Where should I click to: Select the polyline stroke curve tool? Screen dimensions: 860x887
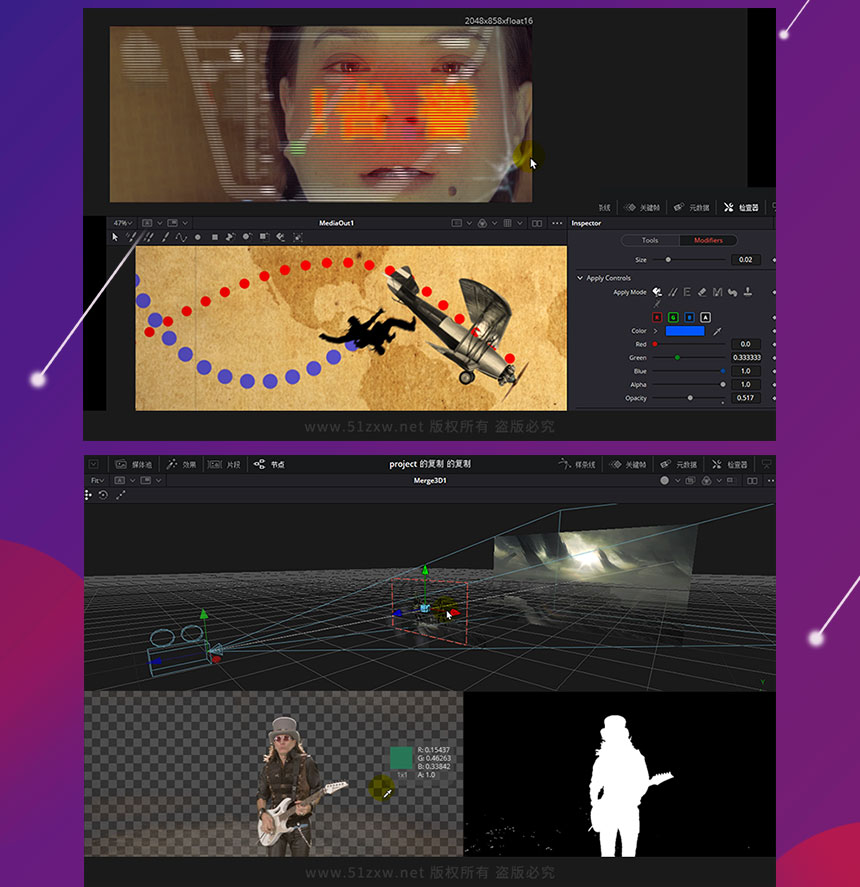pos(180,238)
